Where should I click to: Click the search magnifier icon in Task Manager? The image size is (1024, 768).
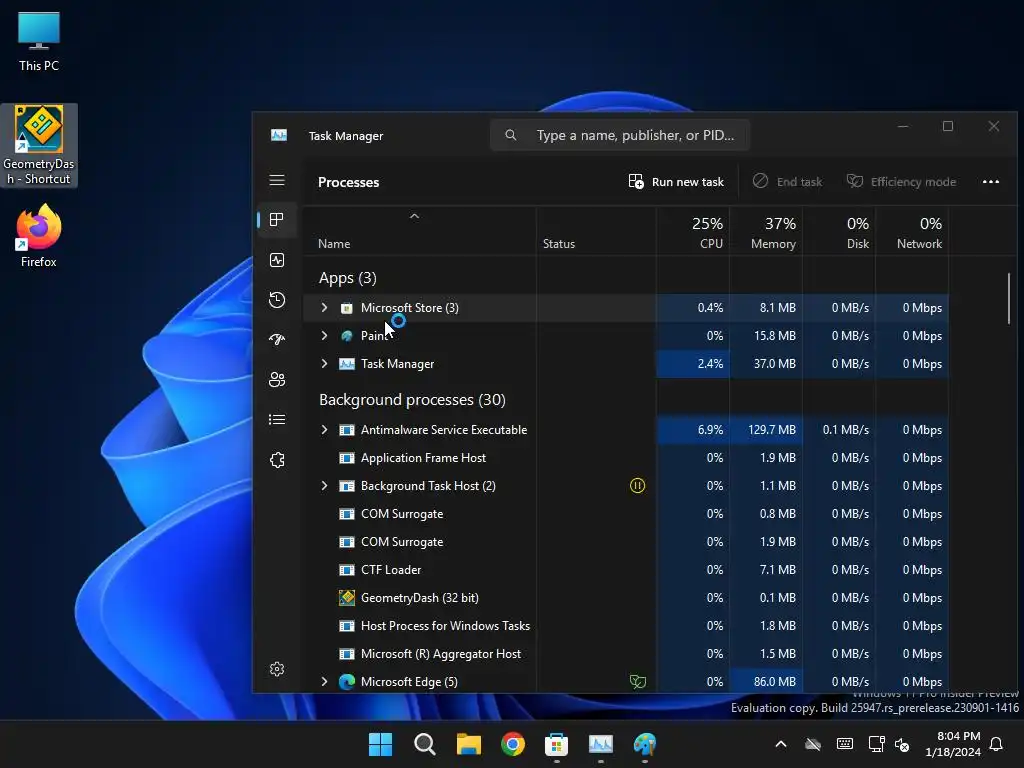coord(511,135)
